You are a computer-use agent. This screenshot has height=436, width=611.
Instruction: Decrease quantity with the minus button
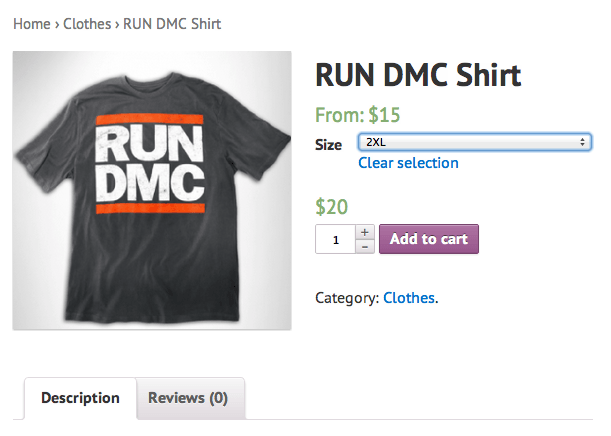[365, 246]
